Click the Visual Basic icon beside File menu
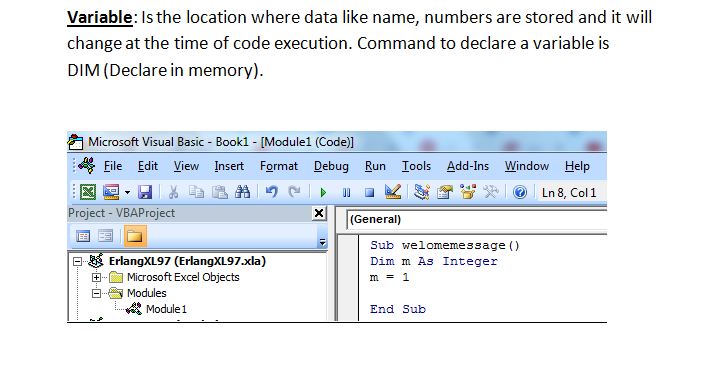 coord(87,165)
